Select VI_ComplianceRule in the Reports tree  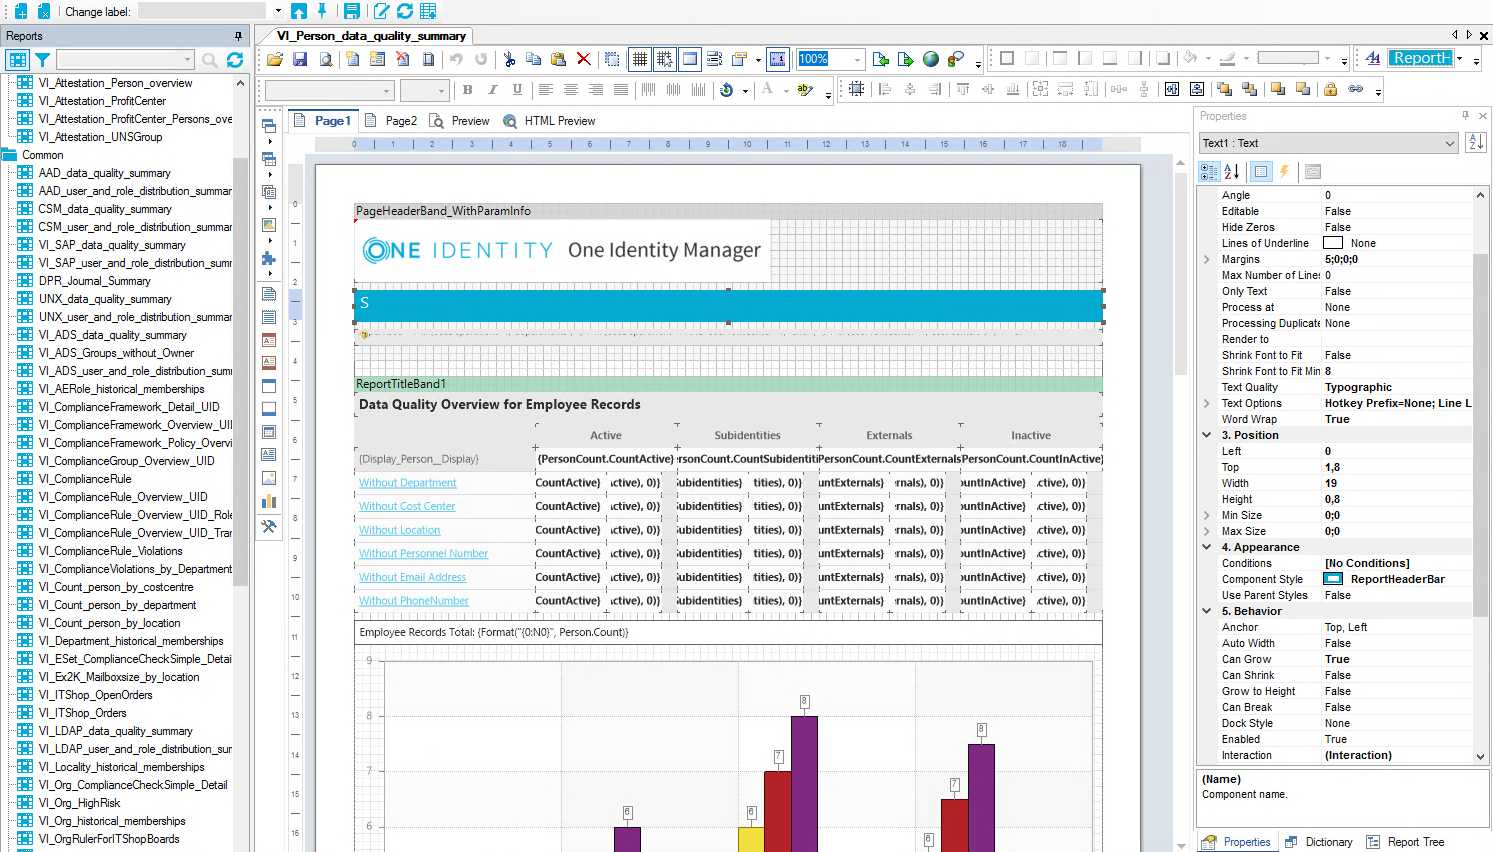pyautogui.click(x=84, y=479)
